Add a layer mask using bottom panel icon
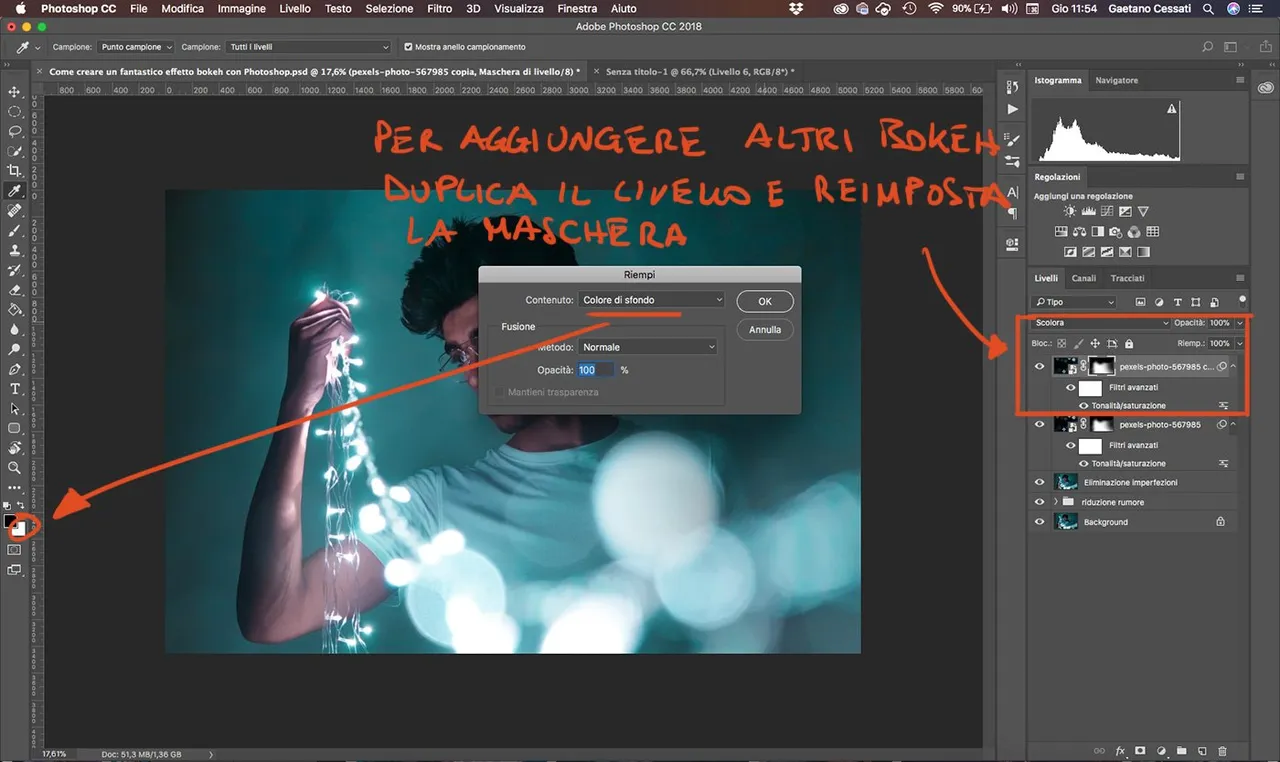Screen dimensions: 1280x762 [x=1140, y=750]
